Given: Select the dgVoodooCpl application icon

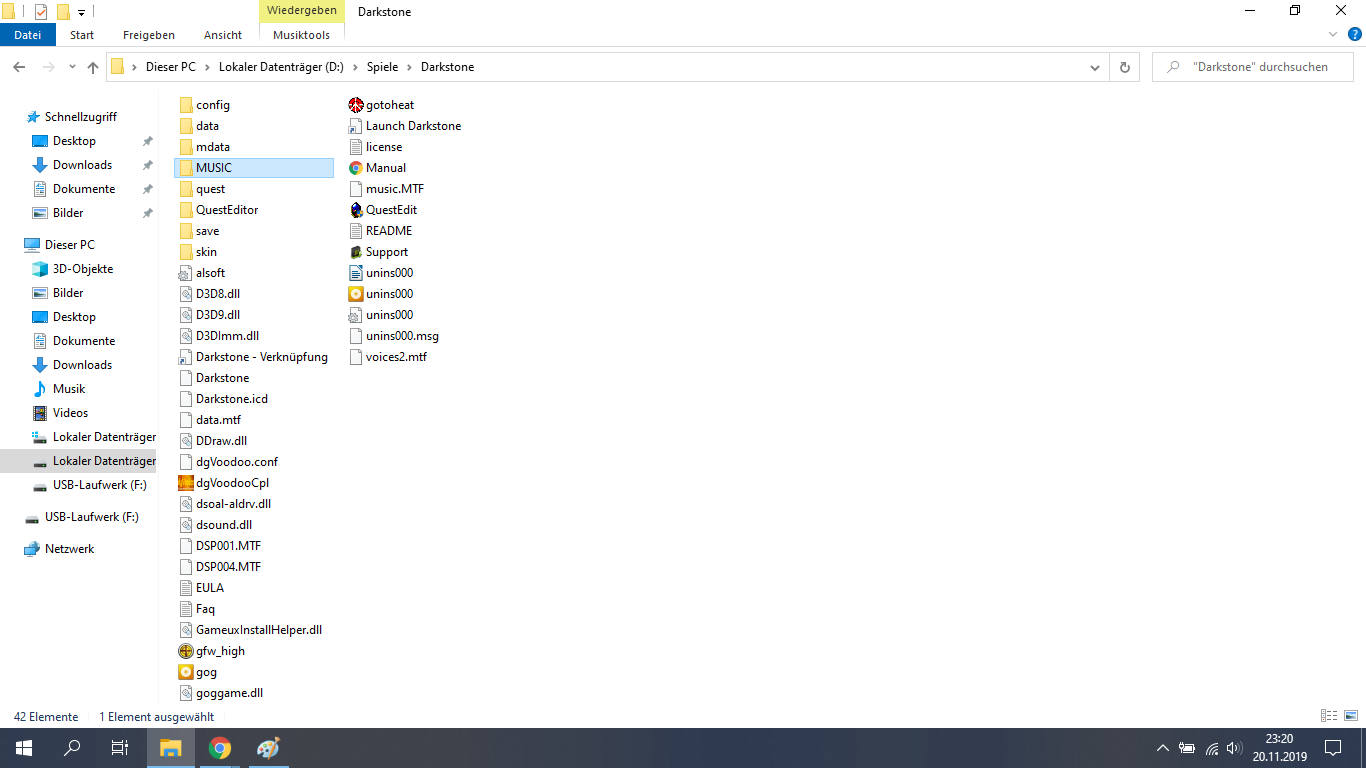Looking at the screenshot, I should tap(186, 483).
